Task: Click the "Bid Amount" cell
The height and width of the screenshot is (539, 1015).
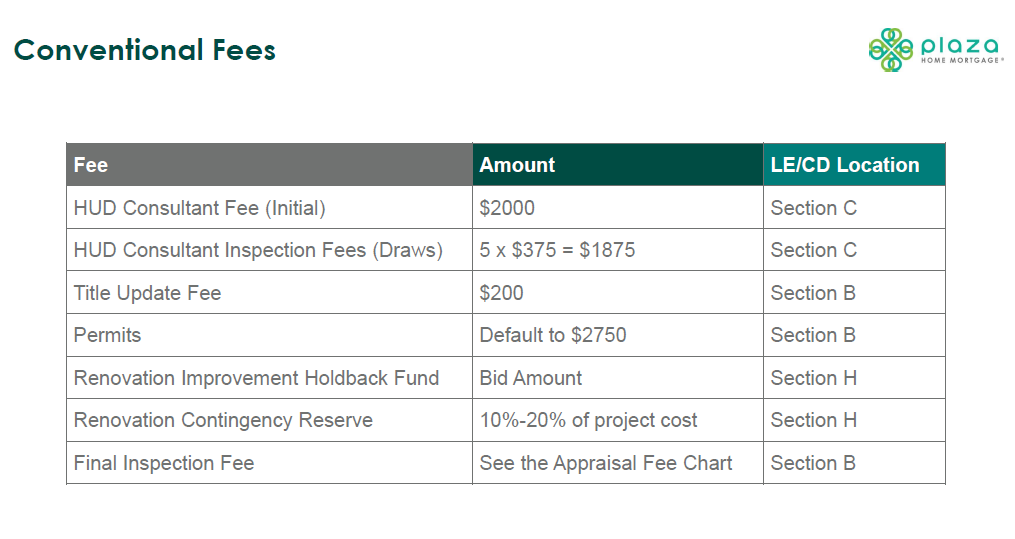Action: (x=531, y=378)
